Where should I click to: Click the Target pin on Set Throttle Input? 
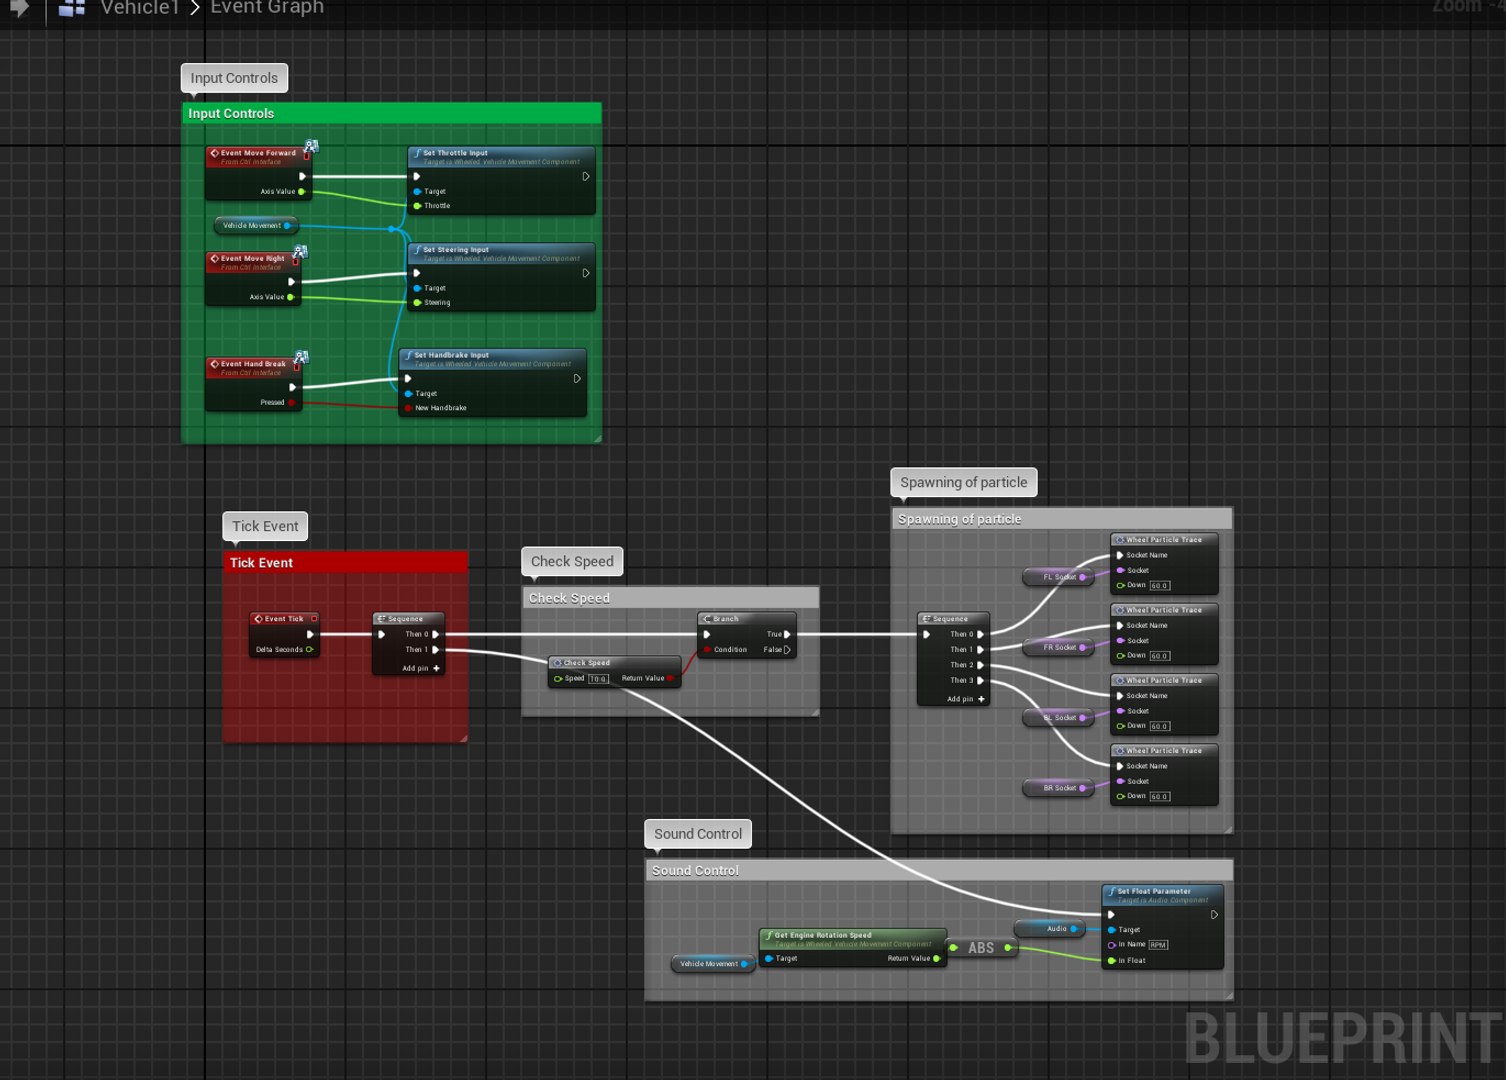click(418, 191)
